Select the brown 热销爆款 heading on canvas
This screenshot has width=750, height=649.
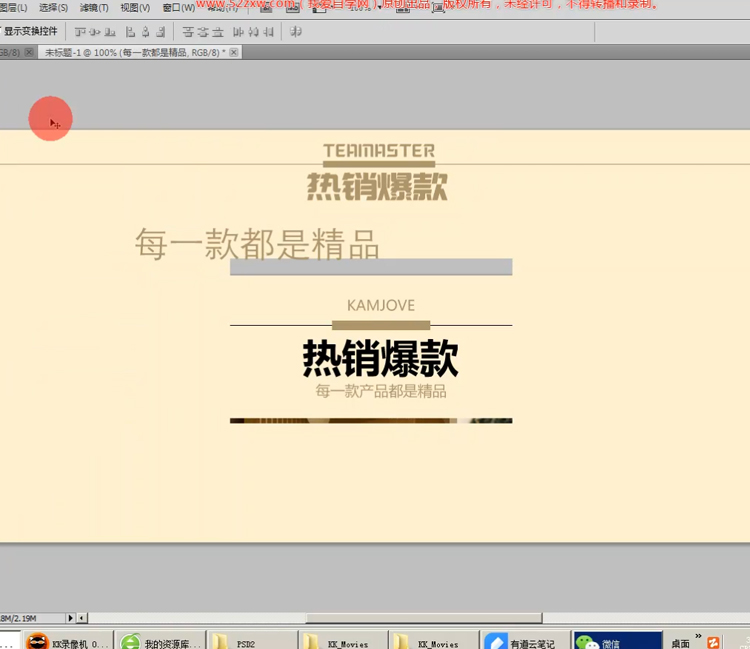tap(377, 187)
